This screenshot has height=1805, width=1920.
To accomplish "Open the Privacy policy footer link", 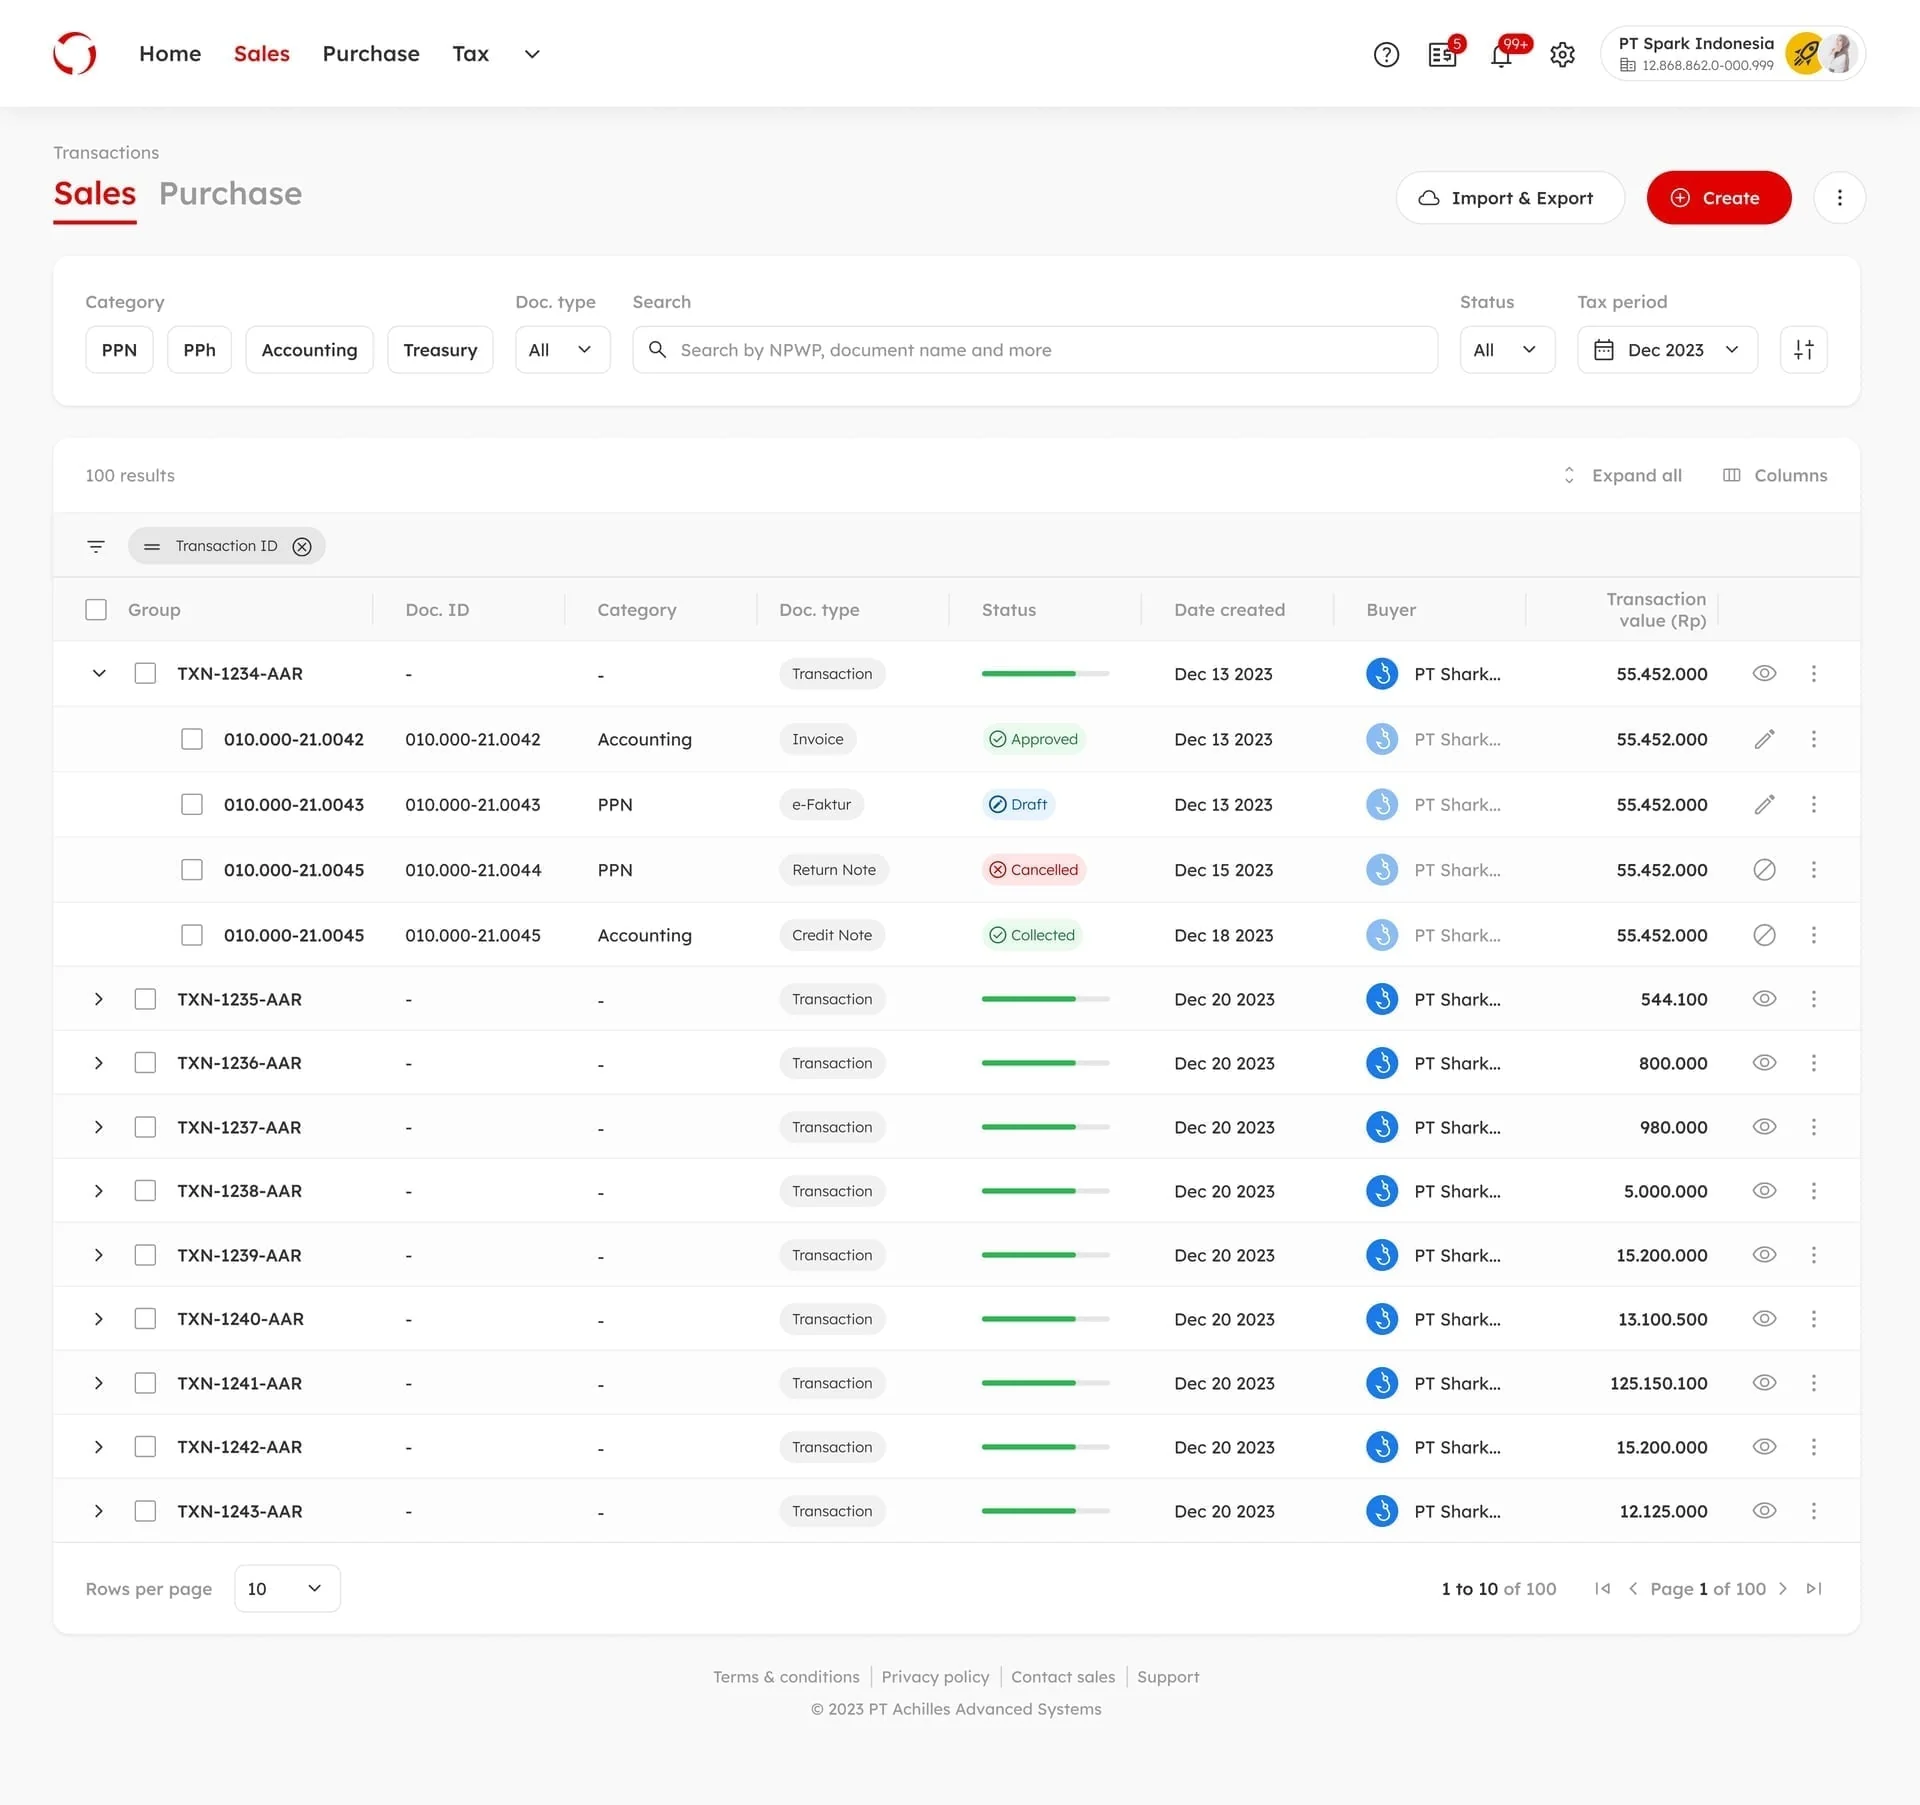I will tap(935, 1677).
